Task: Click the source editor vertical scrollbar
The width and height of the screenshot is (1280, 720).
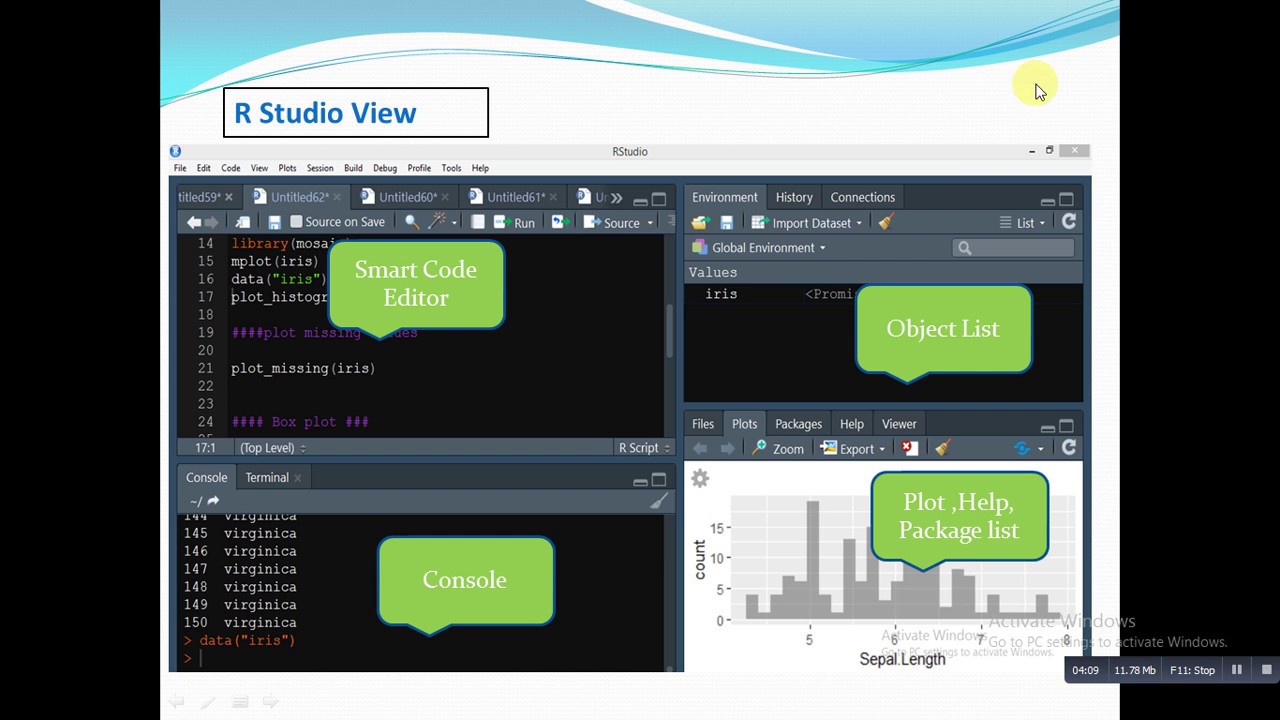Action: [669, 330]
